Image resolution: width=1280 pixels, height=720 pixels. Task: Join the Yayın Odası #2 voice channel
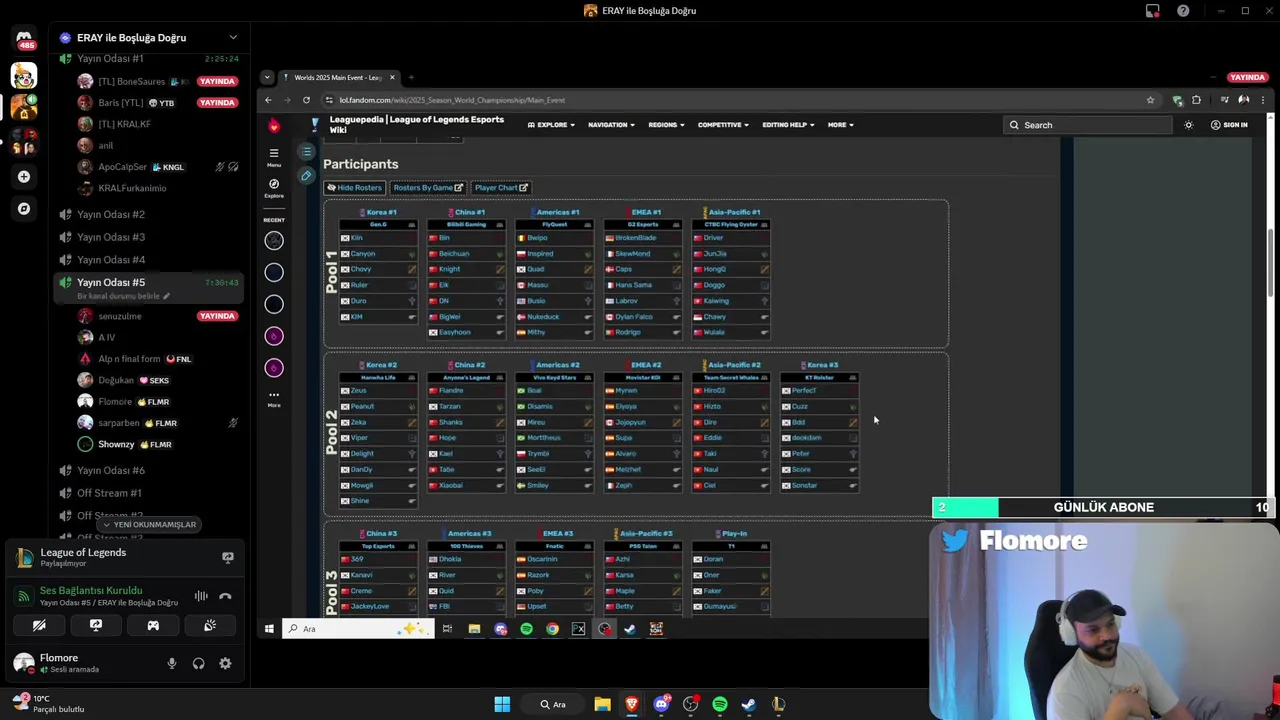click(111, 214)
